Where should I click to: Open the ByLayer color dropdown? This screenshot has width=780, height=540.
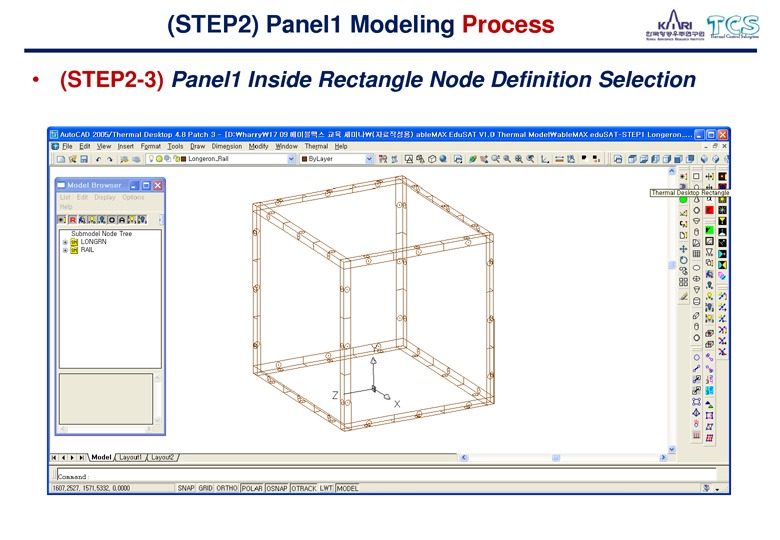(x=369, y=159)
